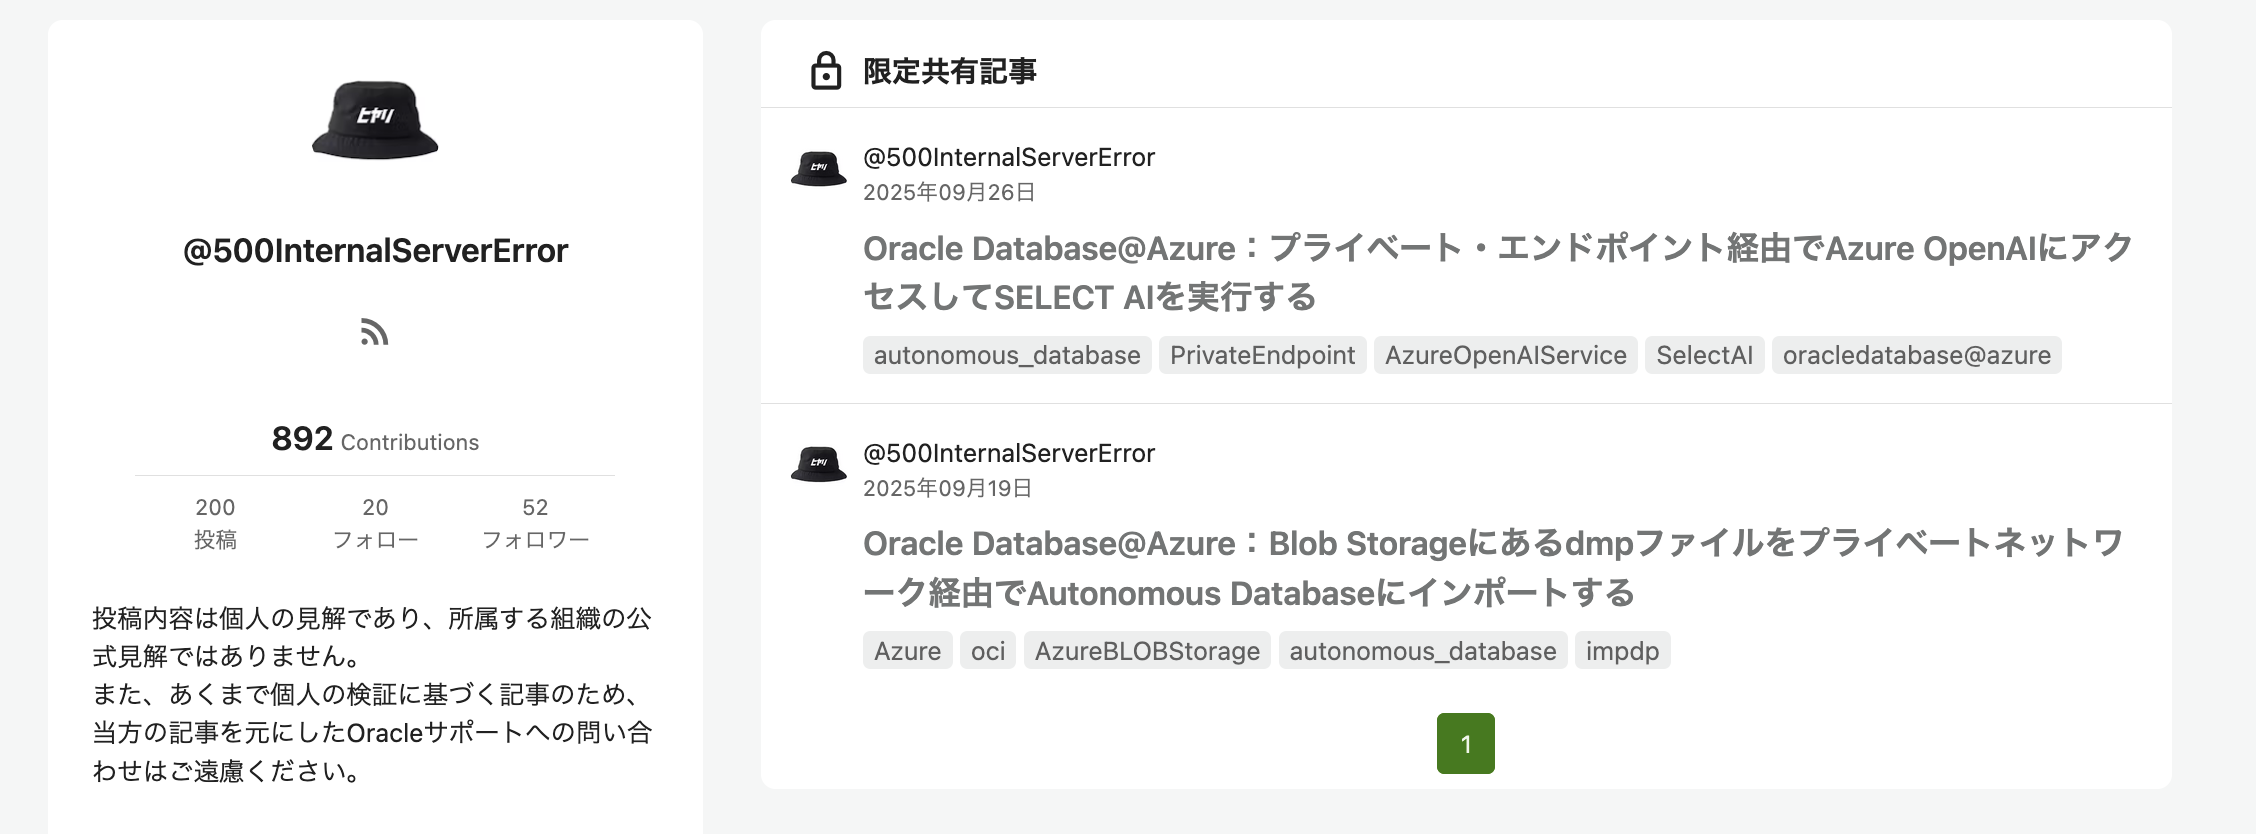Open the Blob Storage dmp import article
The height and width of the screenshot is (834, 2256).
click(x=1494, y=568)
